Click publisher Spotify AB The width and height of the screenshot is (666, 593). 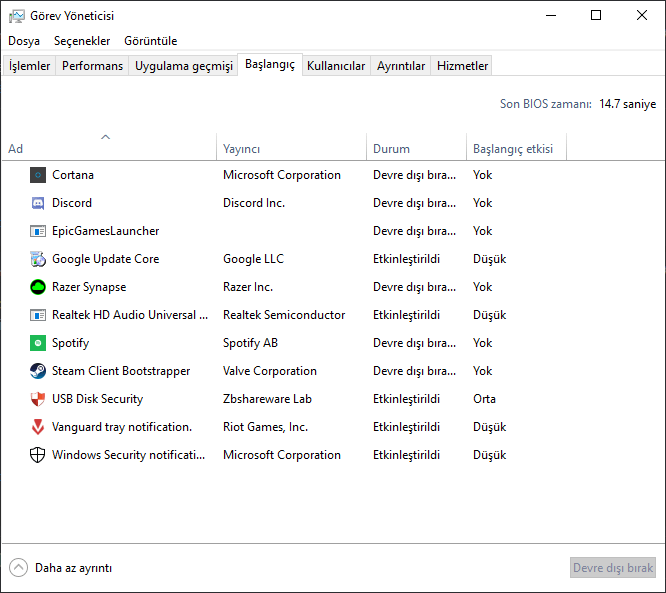point(250,343)
